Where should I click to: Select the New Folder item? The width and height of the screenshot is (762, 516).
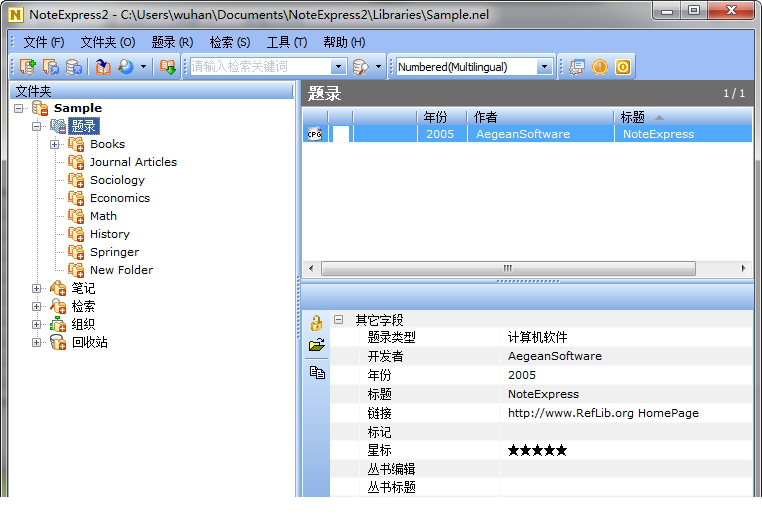[x=121, y=270]
